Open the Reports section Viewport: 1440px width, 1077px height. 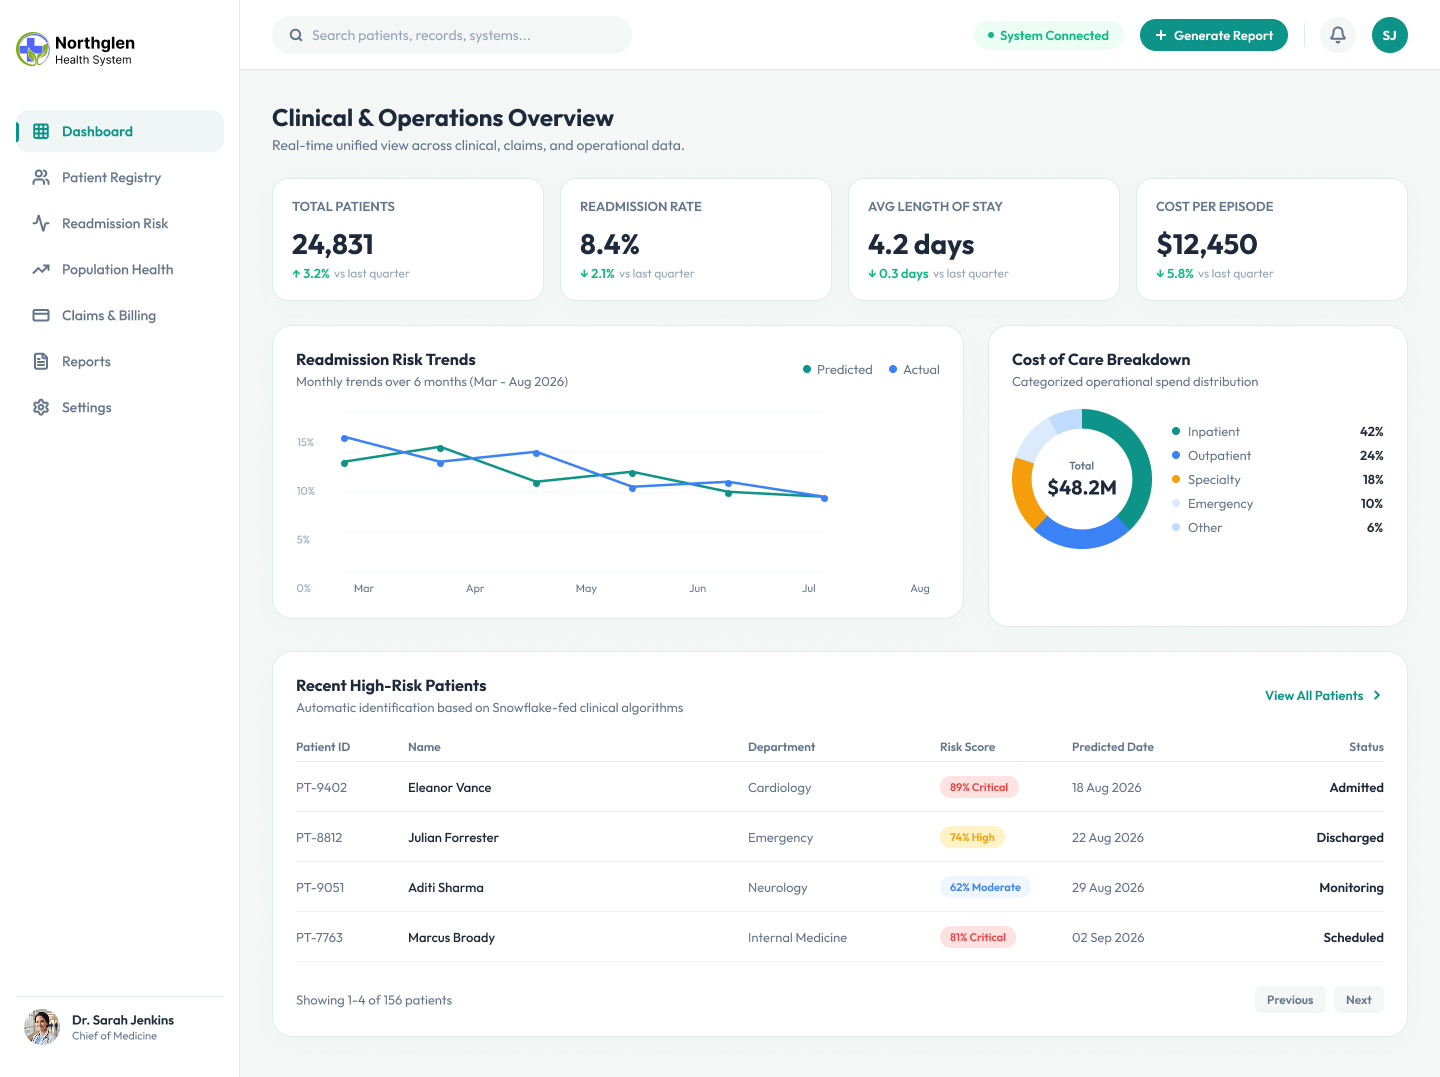[120, 361]
